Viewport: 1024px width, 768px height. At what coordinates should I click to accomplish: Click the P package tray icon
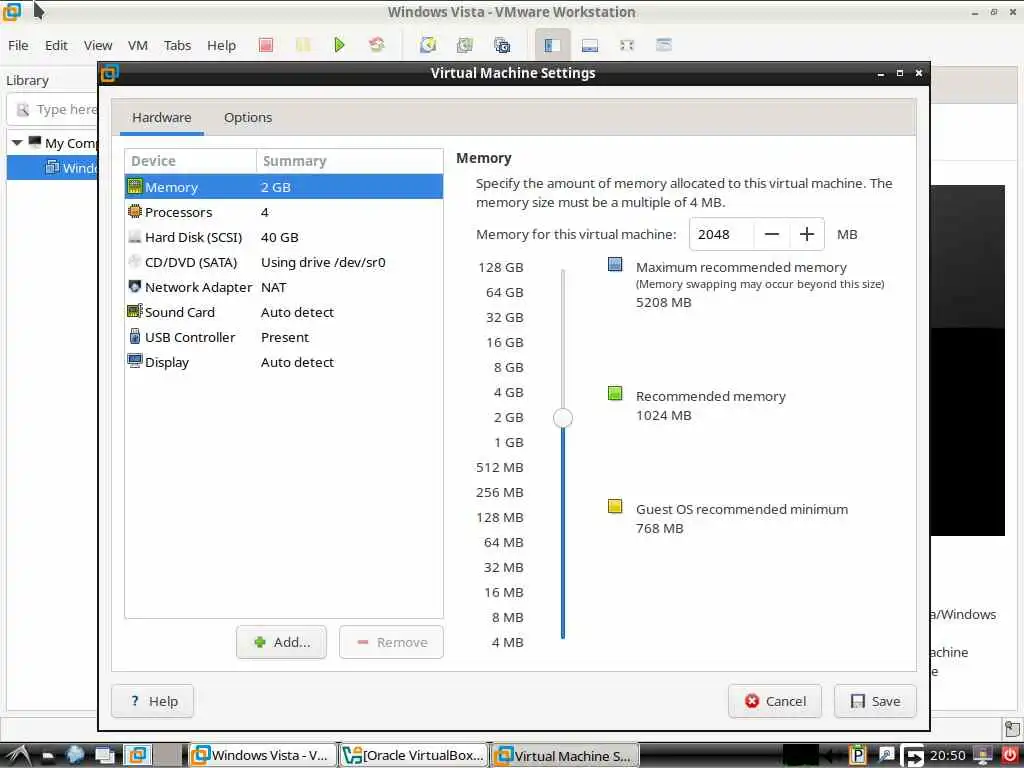coord(857,756)
